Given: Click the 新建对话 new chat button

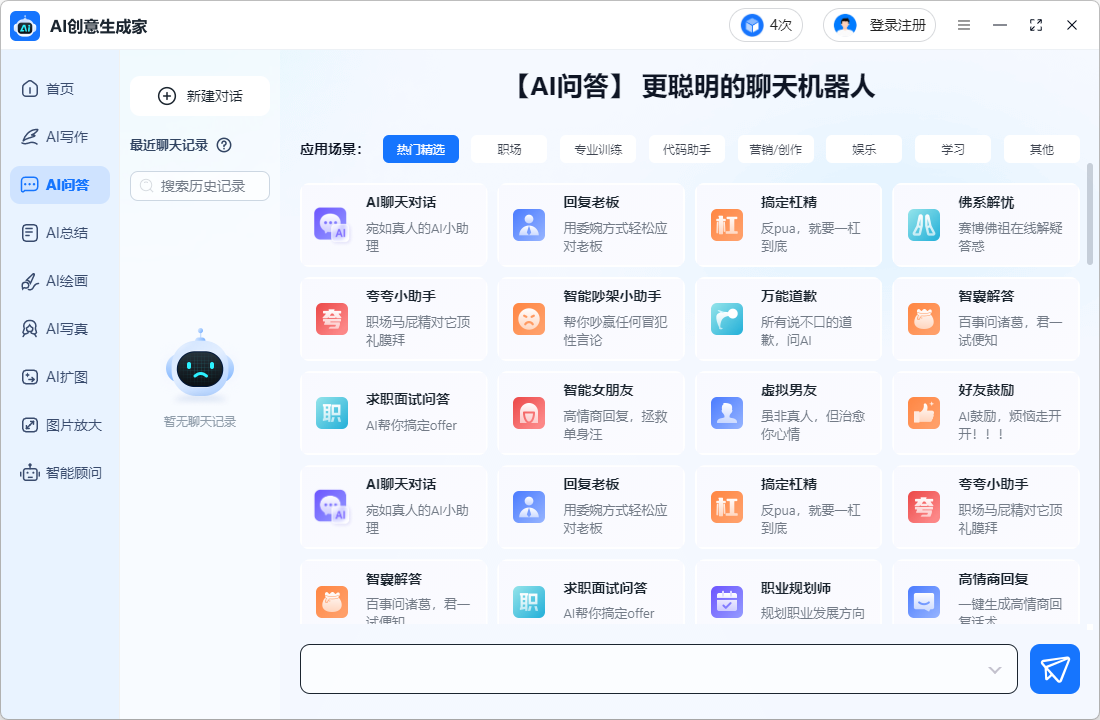Looking at the screenshot, I should (x=200, y=96).
